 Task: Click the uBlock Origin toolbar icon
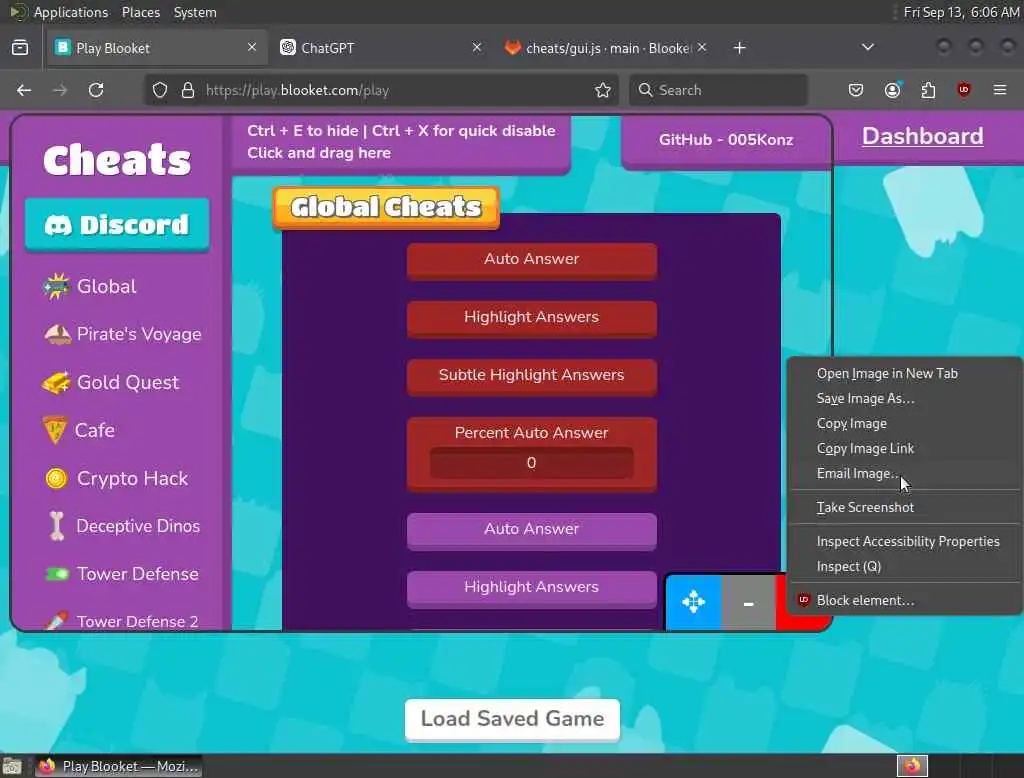(x=963, y=89)
